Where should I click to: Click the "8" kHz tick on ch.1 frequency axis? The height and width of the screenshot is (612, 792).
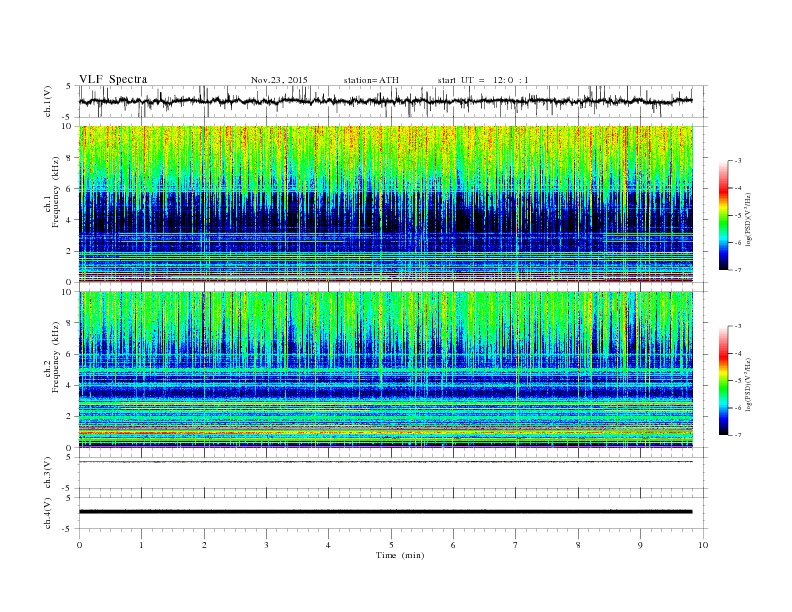[x=70, y=158]
